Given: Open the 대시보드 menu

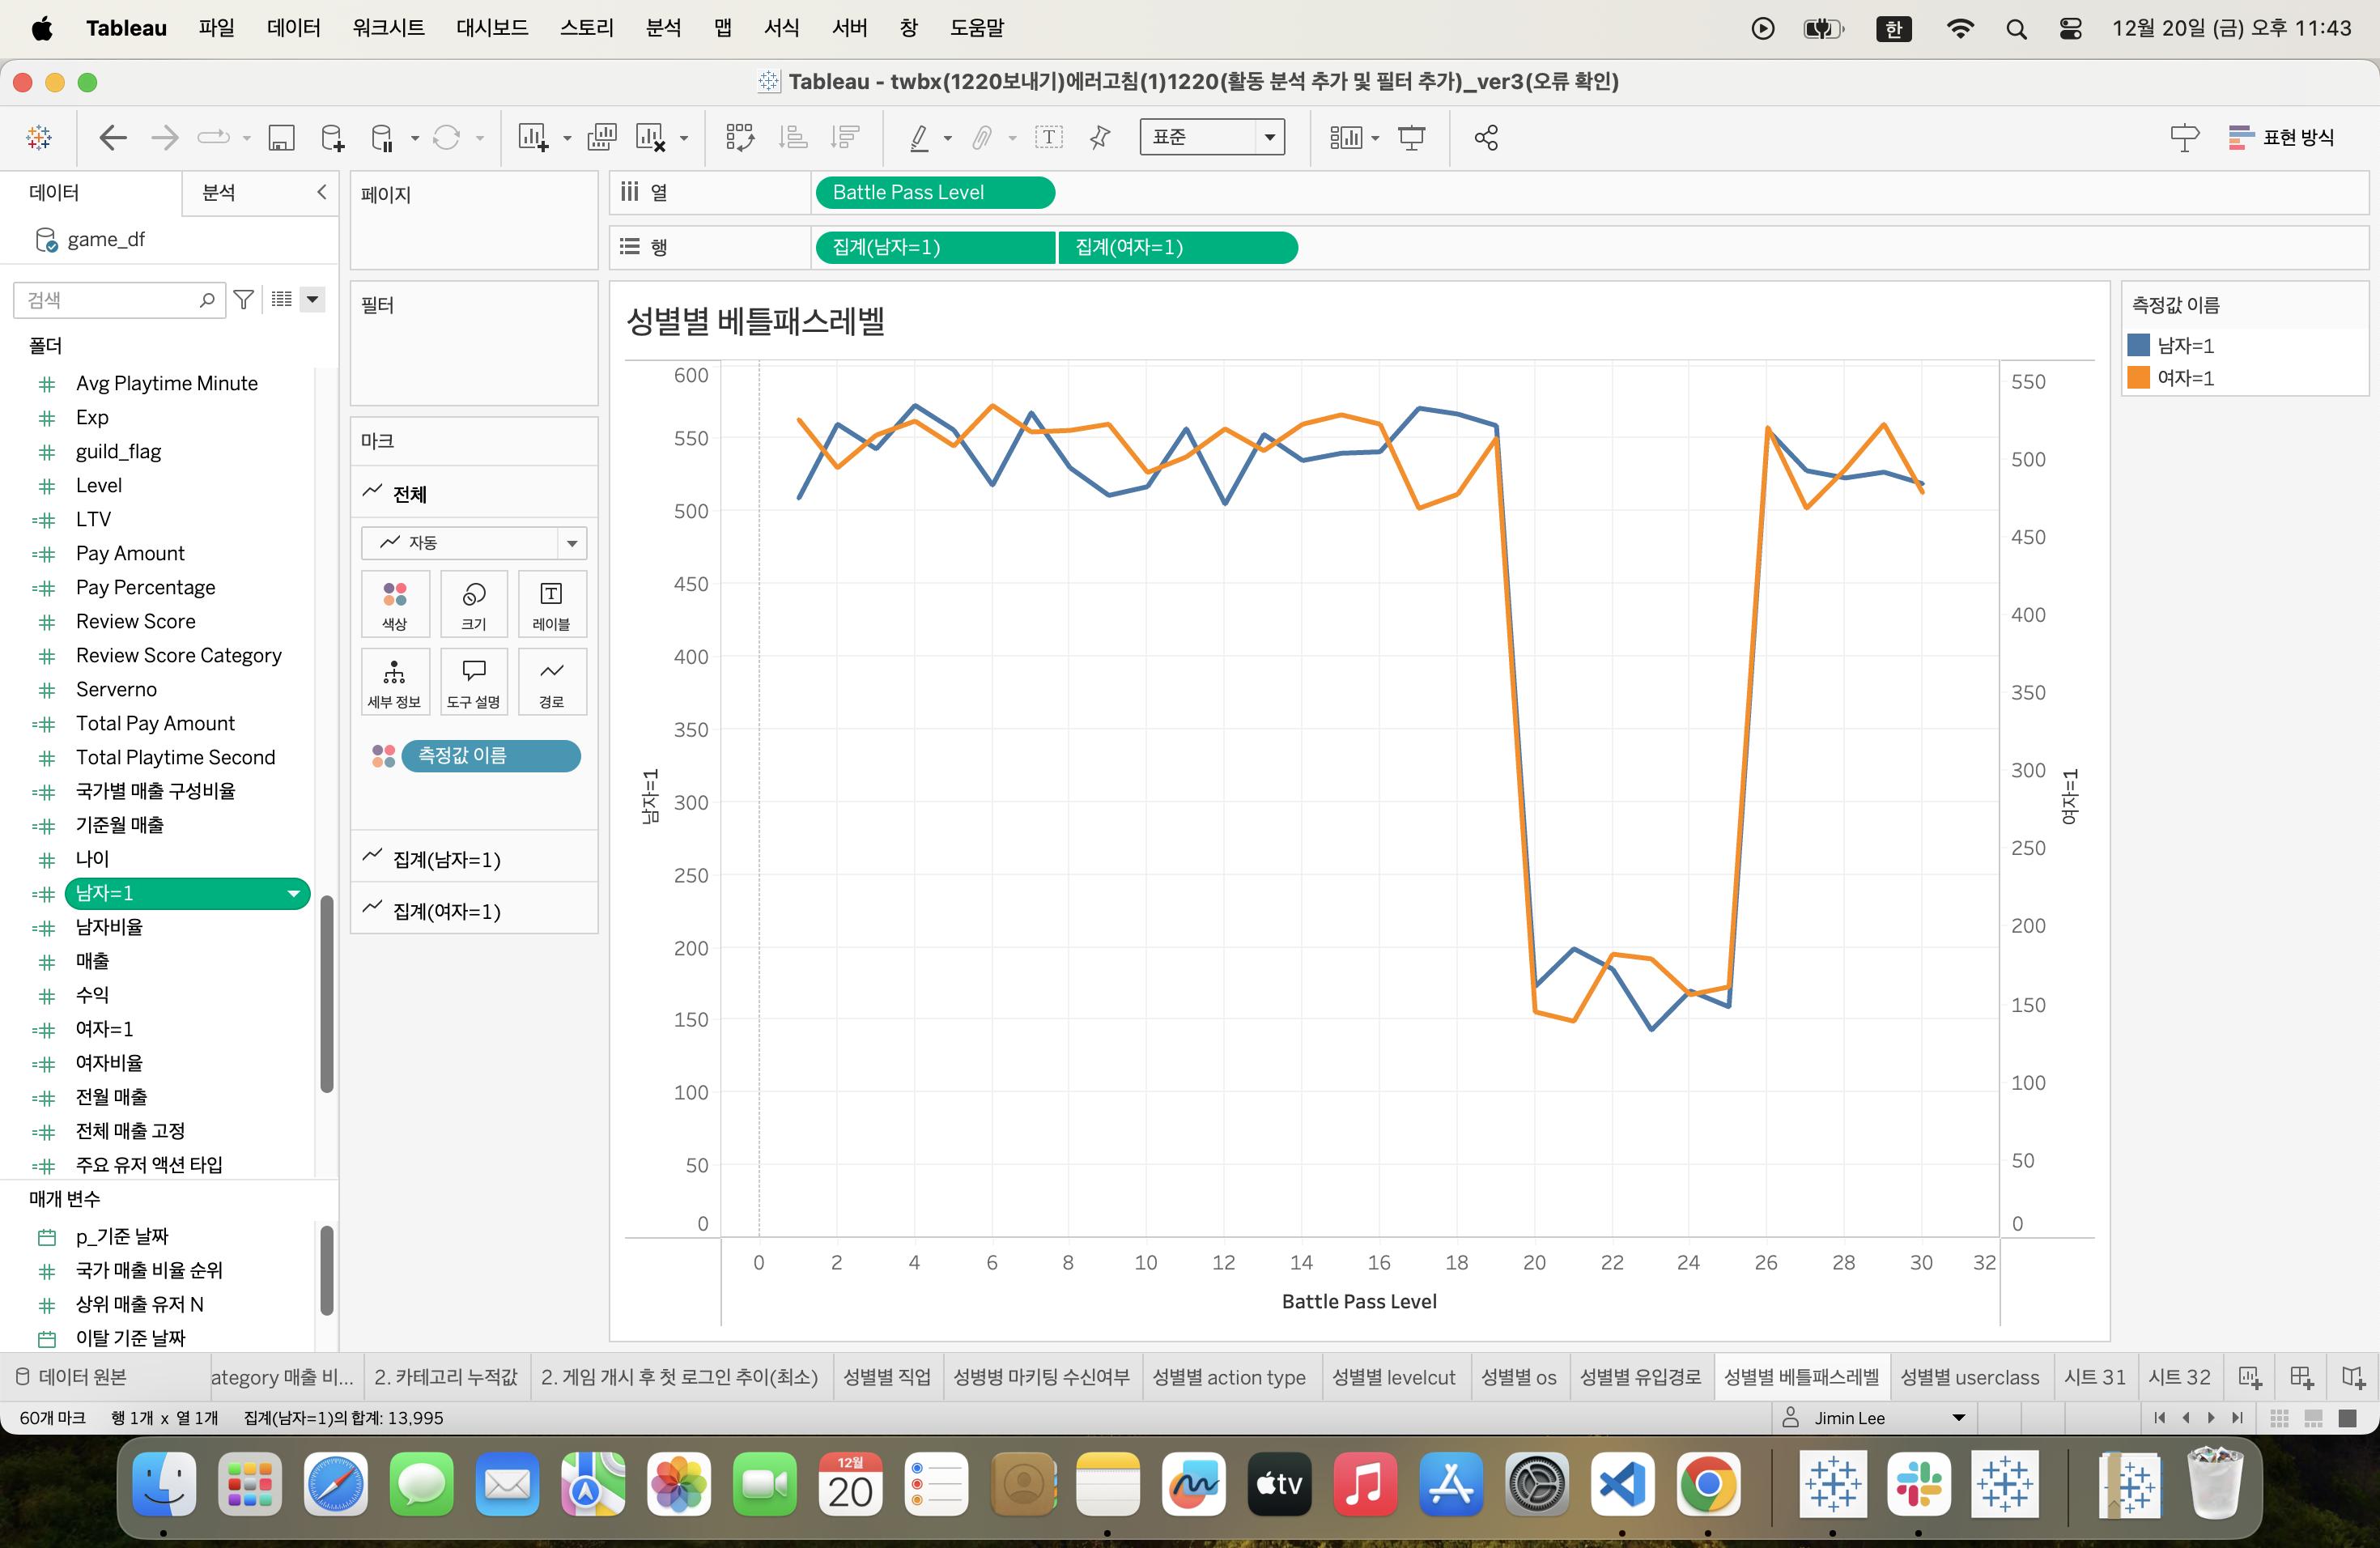Looking at the screenshot, I should [492, 28].
